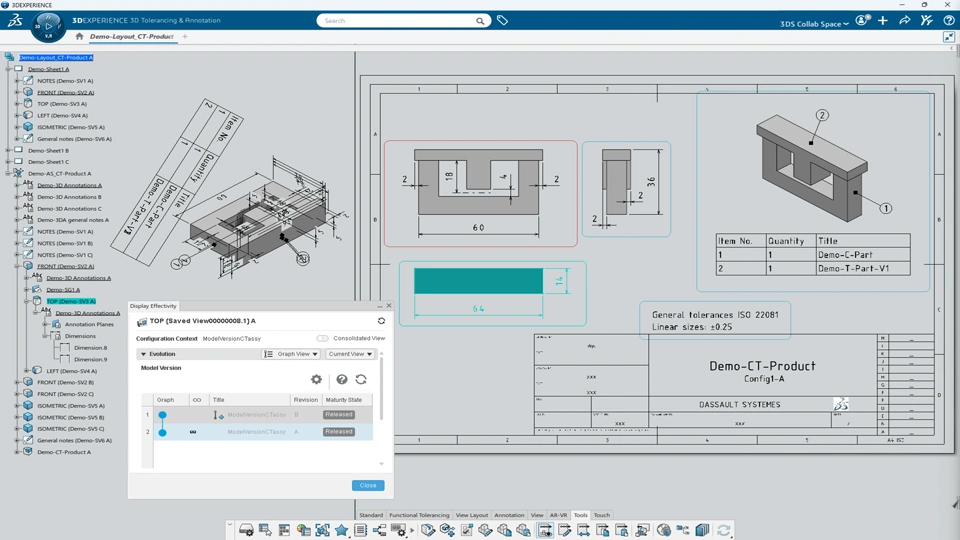Expand the immersive view icon top right
Image resolution: width=960 pixels, height=540 pixels.
pos(948,37)
